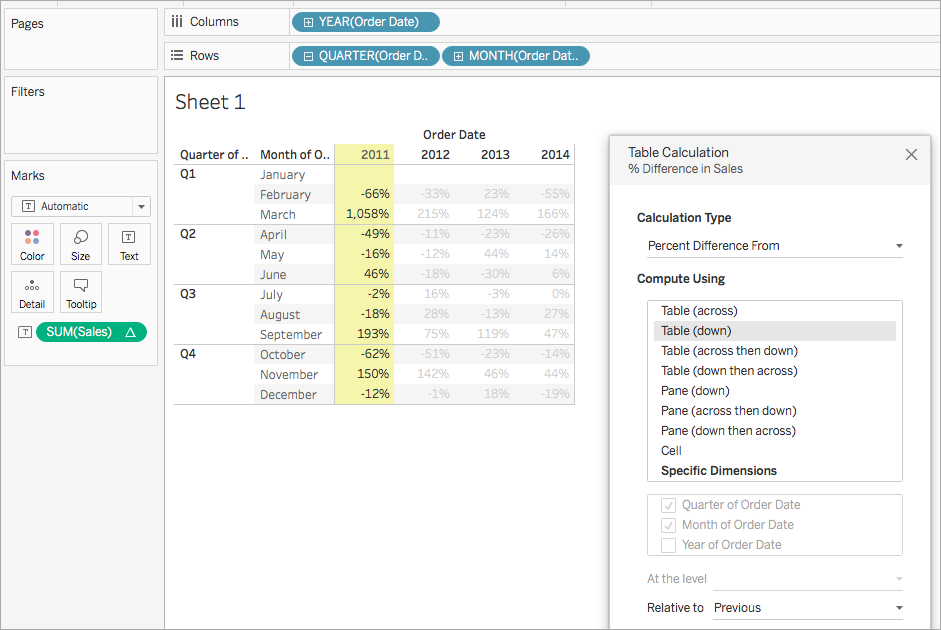Click the SUM(Sales) pill on Marks
The height and width of the screenshot is (630, 941).
click(90, 332)
